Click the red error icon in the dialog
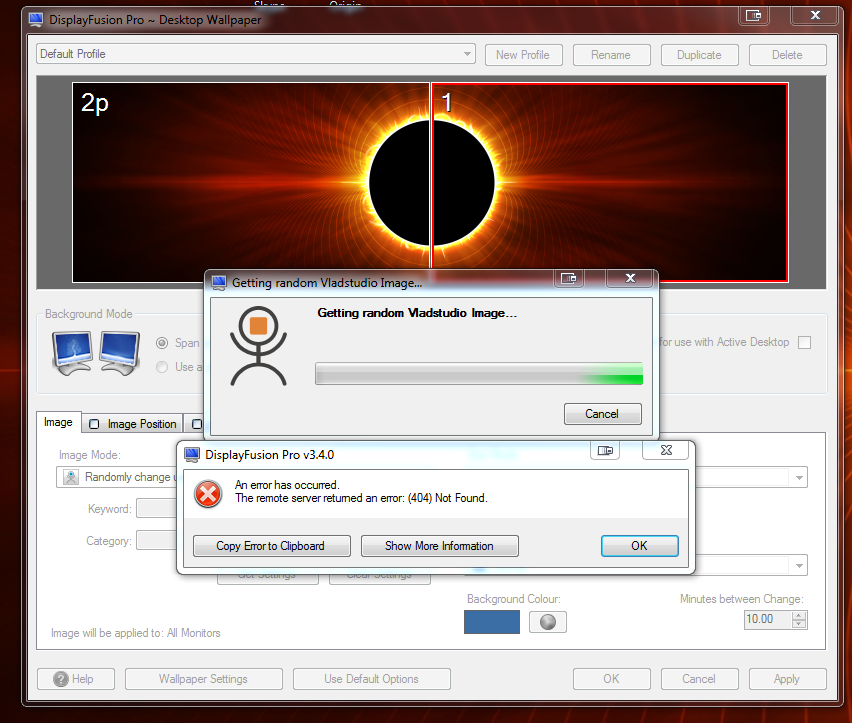Image resolution: width=852 pixels, height=723 pixels. [x=208, y=493]
